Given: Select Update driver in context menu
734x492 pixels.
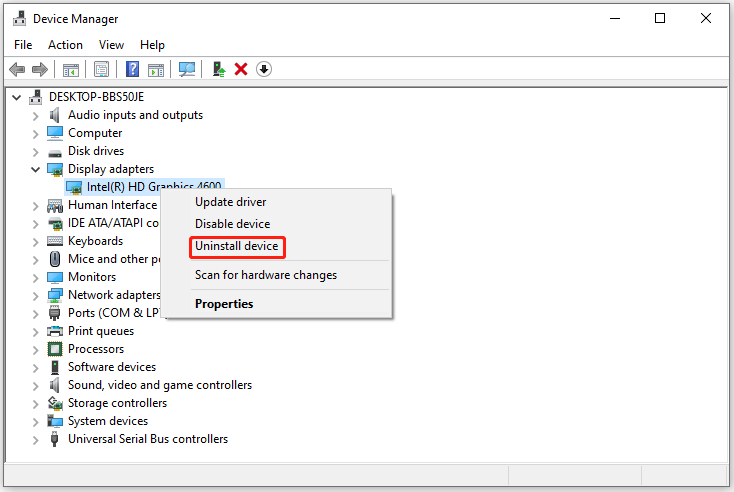Looking at the screenshot, I should click(x=230, y=202).
